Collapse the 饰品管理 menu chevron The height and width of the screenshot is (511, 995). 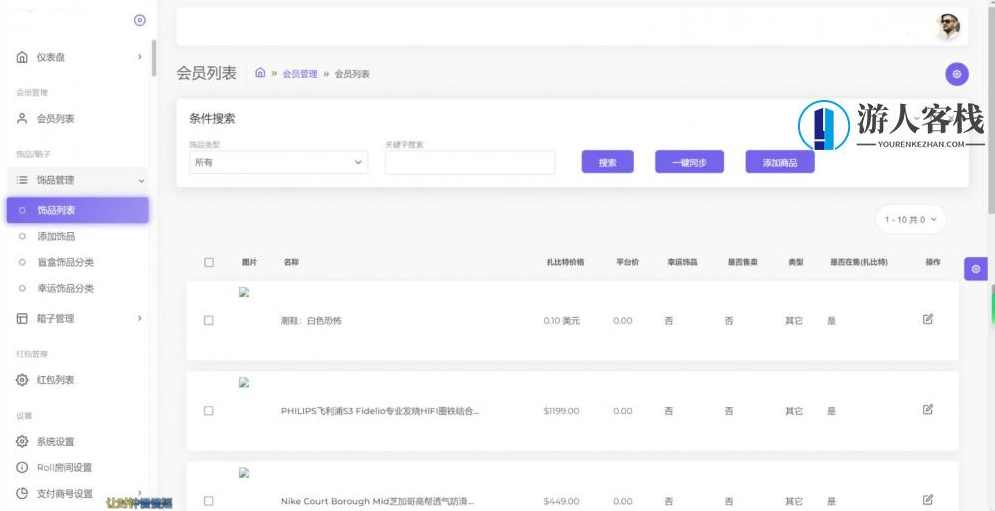pos(141,181)
